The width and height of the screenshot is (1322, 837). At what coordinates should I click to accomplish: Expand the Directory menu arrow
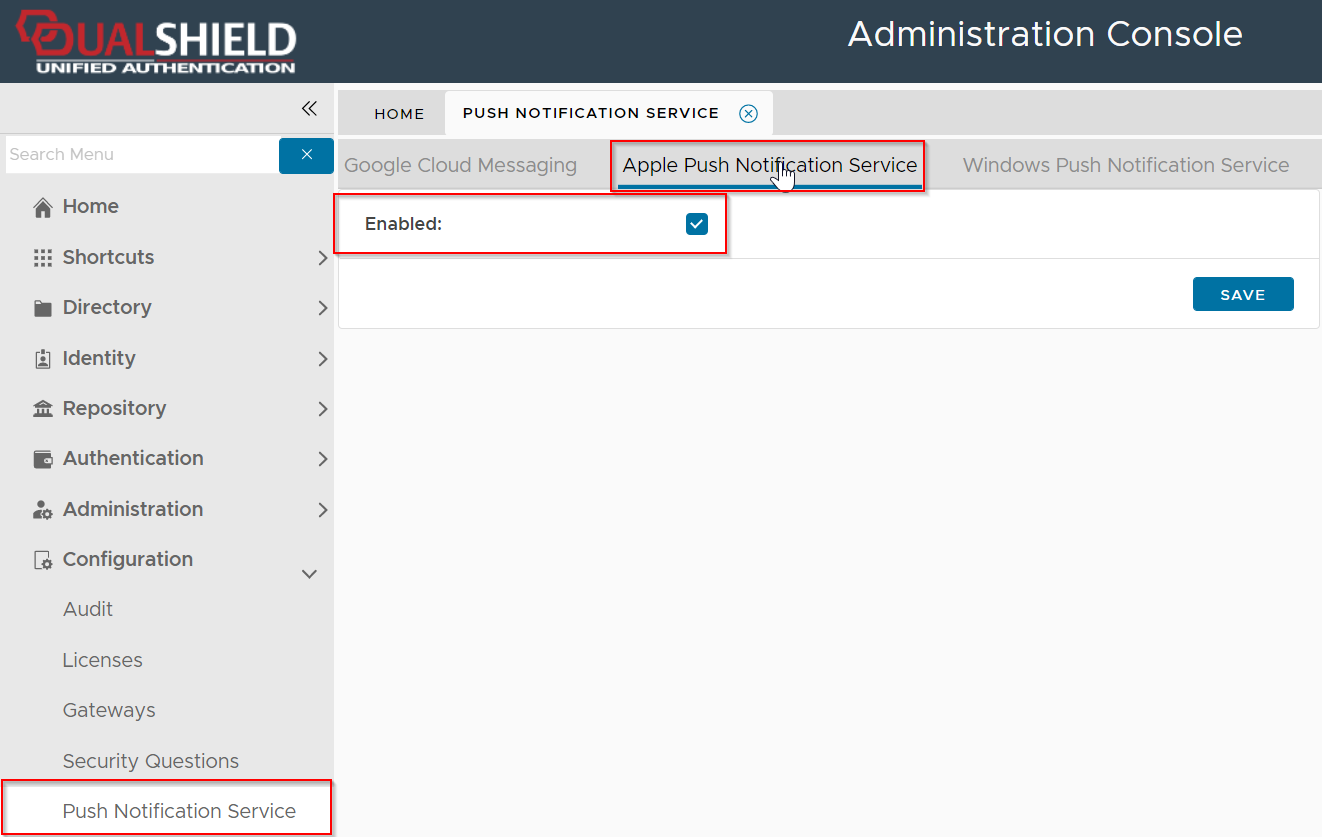point(322,308)
